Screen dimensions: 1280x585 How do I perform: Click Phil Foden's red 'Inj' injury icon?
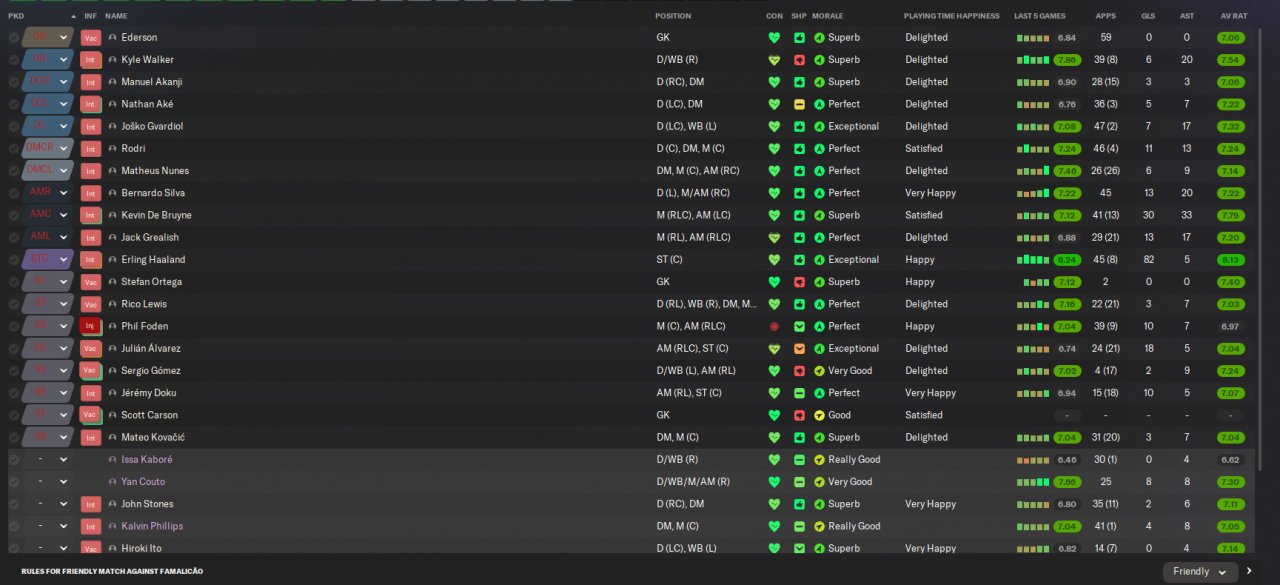coord(91,326)
